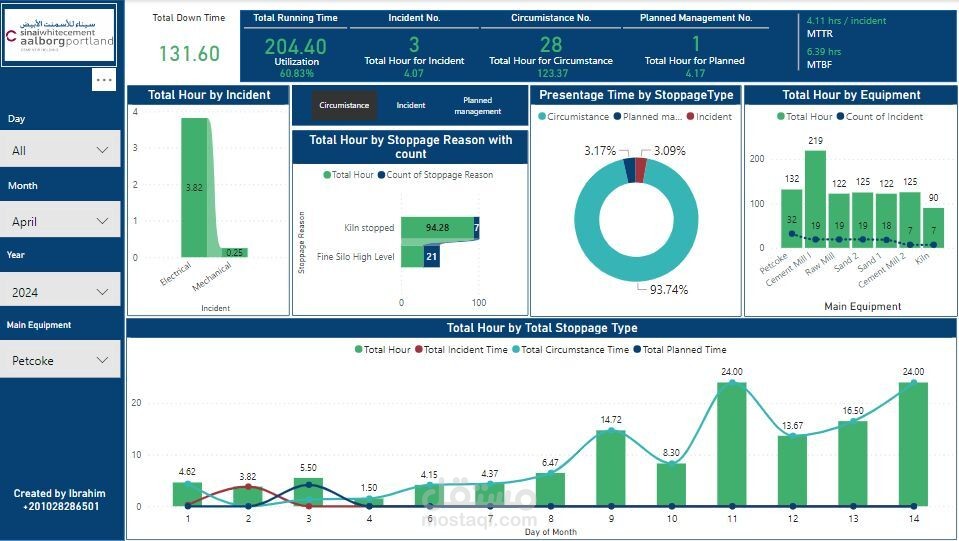
Task: Click the Total Hour by Equipment title
Action: [x=851, y=95]
